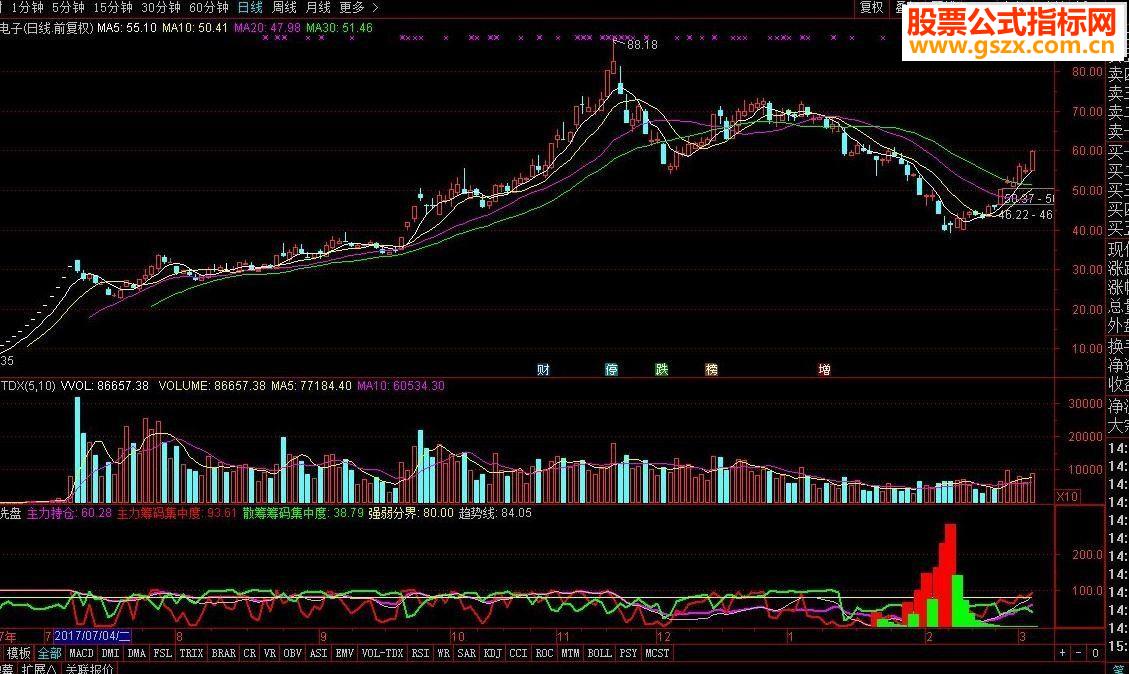
Task: Apply the DMI indicator
Action: click(110, 653)
